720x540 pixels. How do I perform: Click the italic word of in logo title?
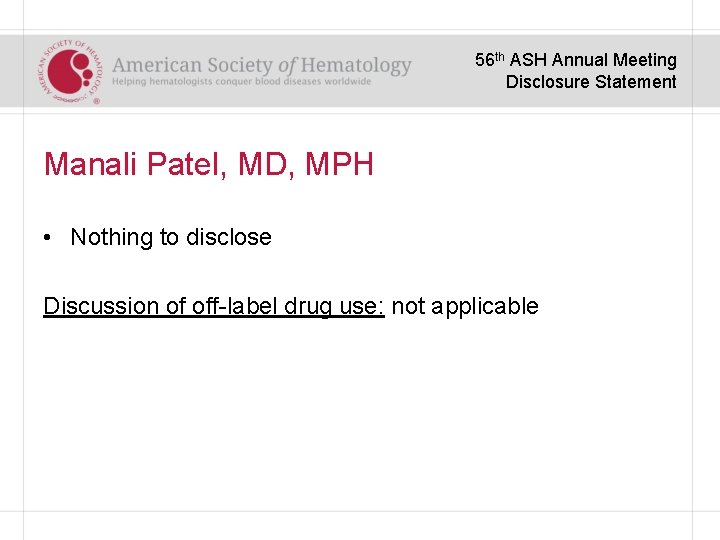[287, 66]
